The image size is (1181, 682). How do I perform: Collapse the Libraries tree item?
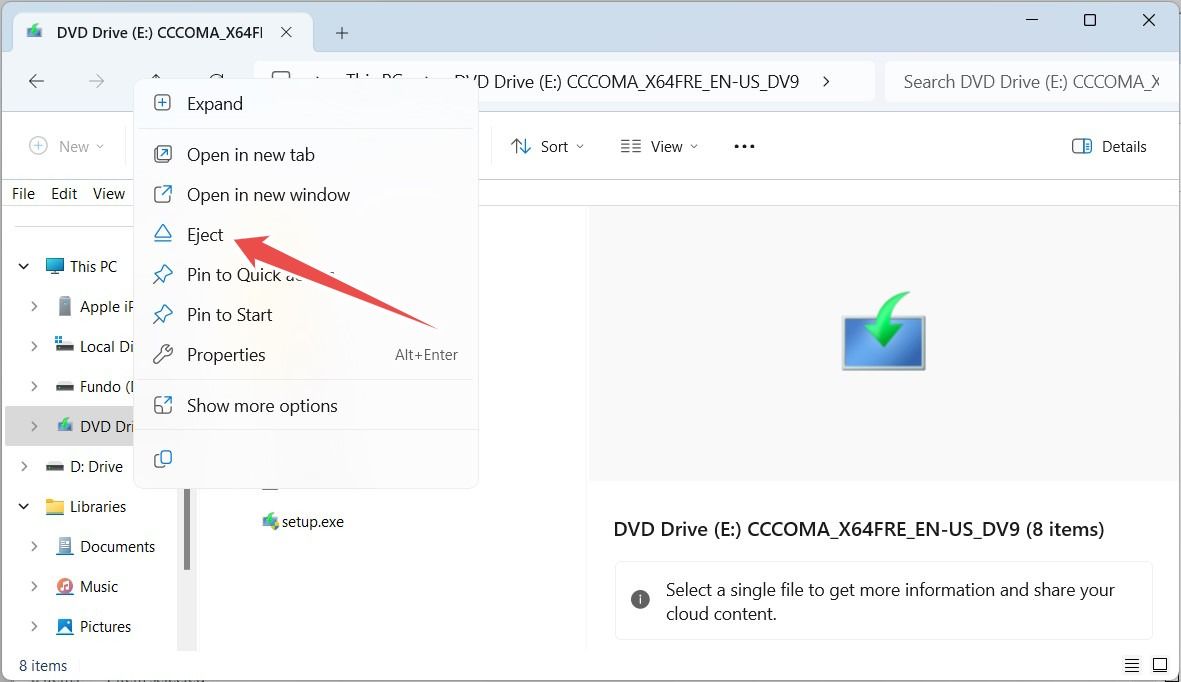click(23, 506)
